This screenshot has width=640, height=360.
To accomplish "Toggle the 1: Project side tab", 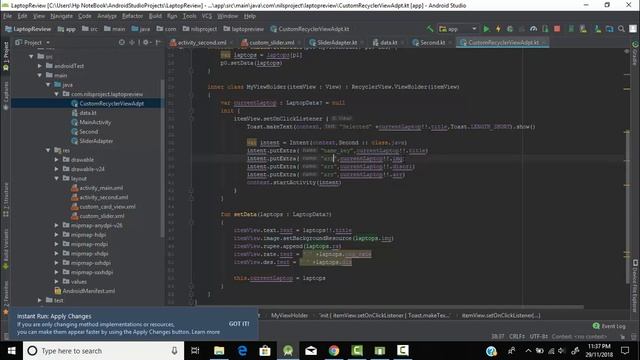I will pyautogui.click(x=6, y=56).
